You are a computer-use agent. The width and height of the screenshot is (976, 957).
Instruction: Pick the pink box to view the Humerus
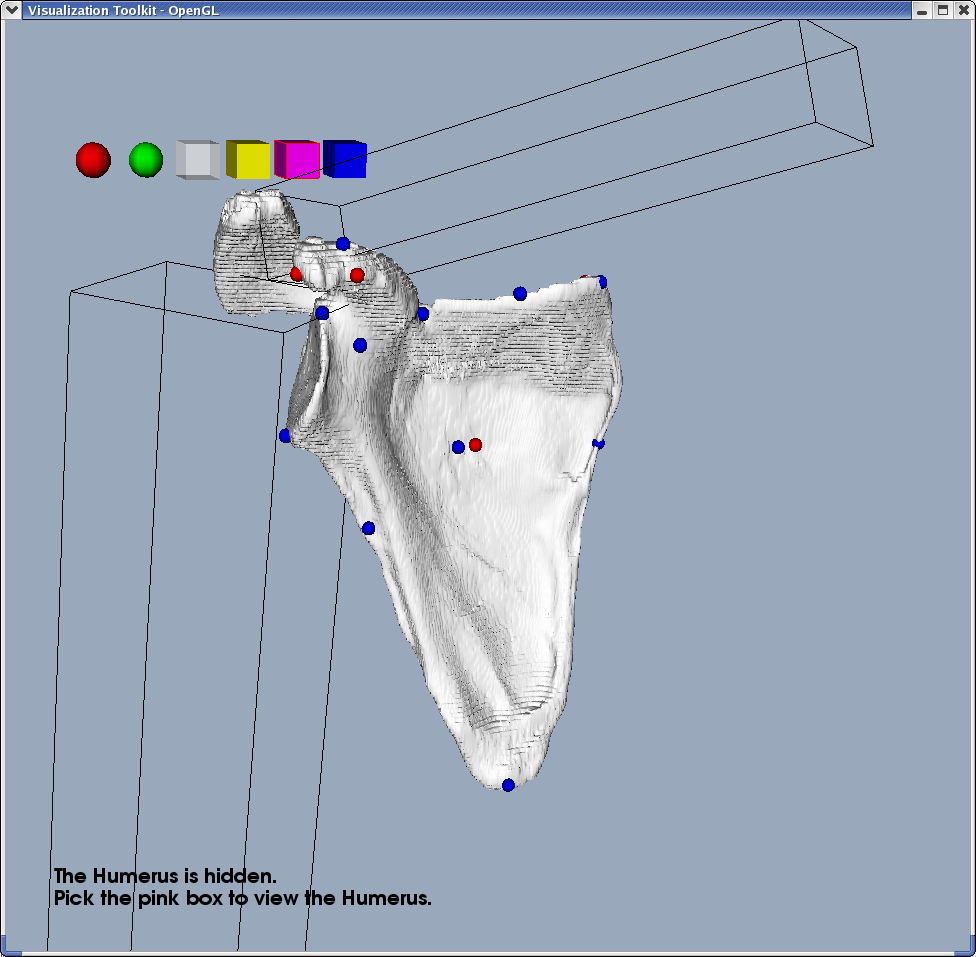[x=298, y=159]
